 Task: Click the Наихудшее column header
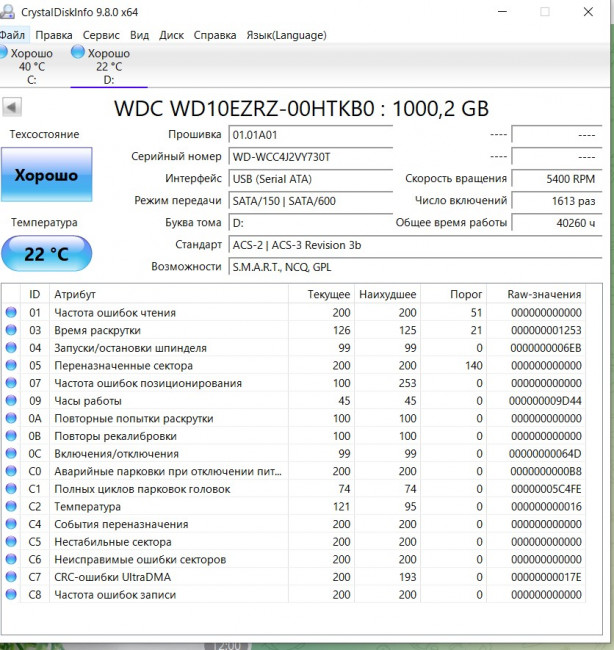[387, 294]
